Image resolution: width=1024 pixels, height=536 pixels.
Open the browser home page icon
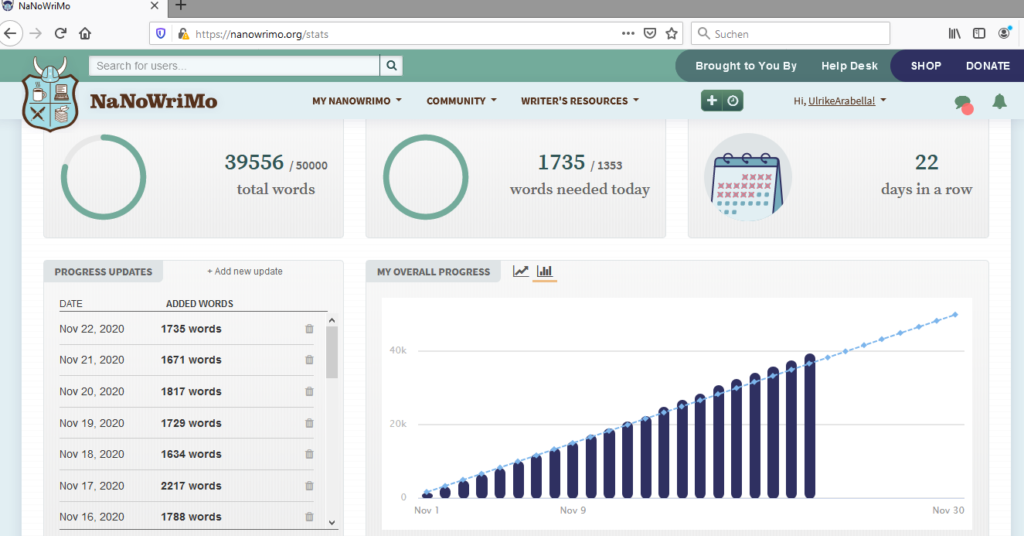85,33
